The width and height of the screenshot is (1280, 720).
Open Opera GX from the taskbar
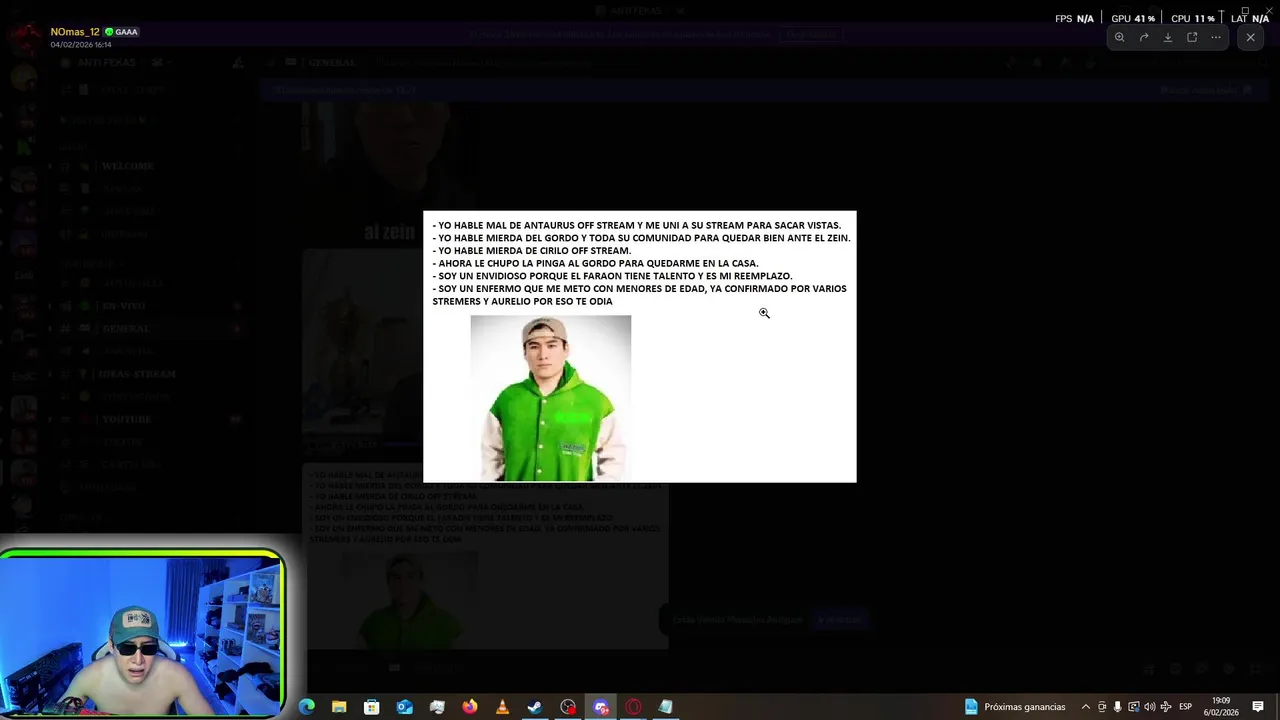[633, 707]
